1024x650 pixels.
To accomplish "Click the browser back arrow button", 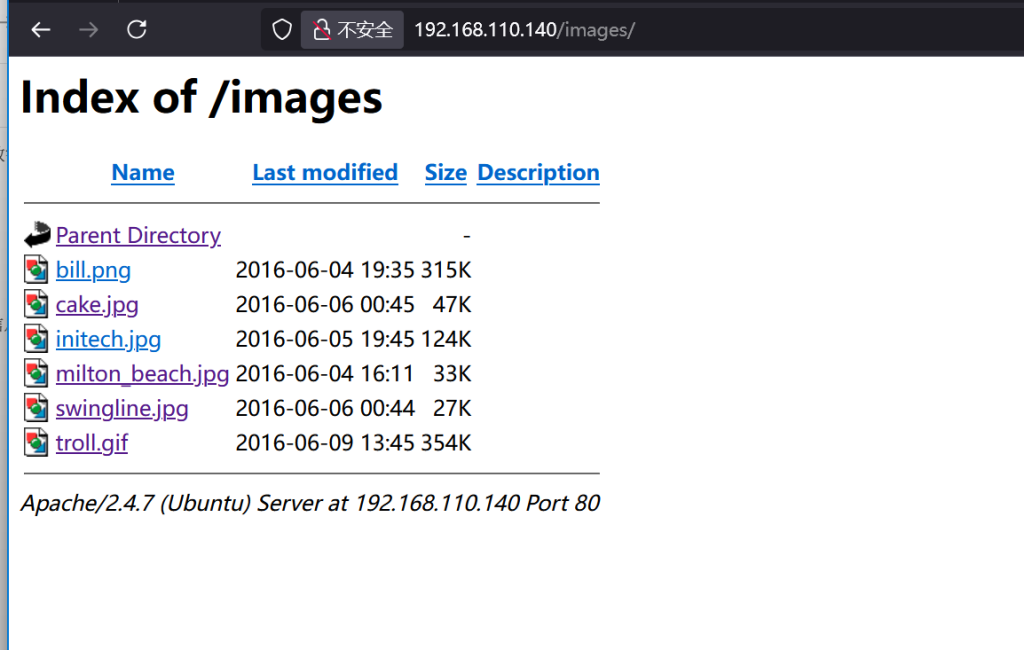I will click(x=40, y=30).
